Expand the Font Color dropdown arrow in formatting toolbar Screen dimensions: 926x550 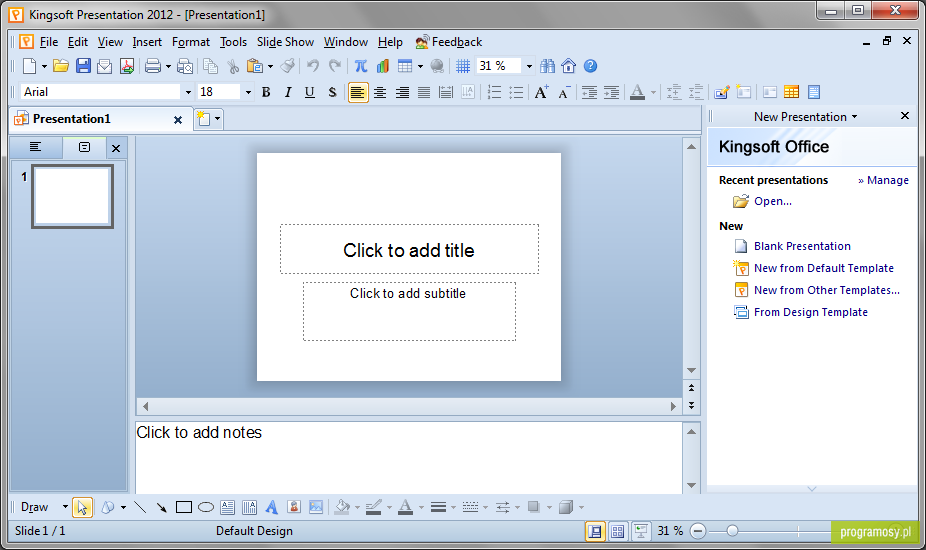[653, 92]
